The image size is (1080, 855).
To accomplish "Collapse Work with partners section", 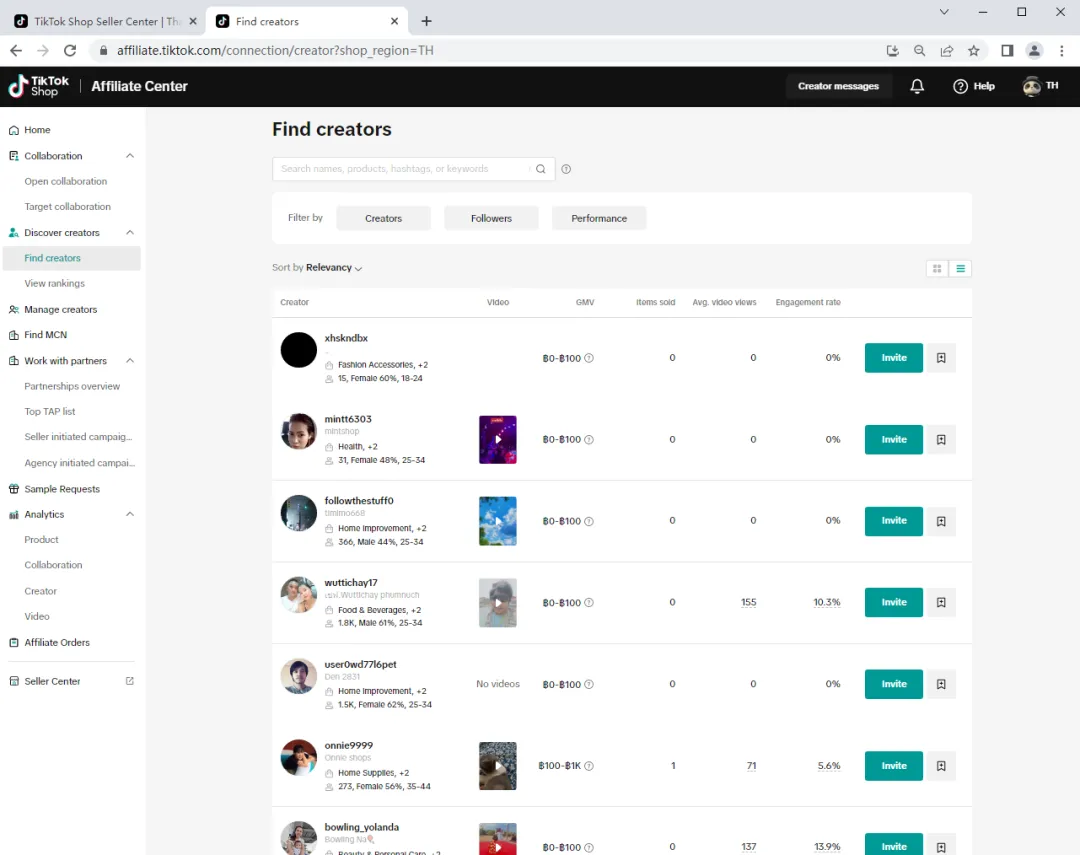I will click(x=129, y=360).
